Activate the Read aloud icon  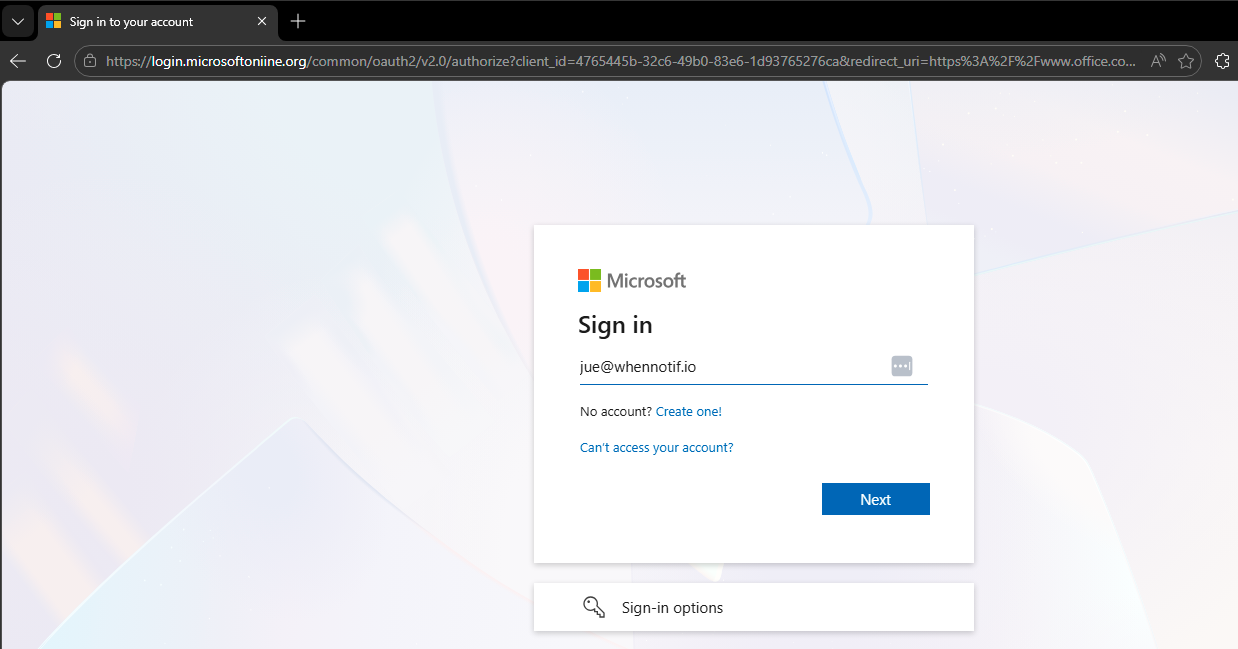(1158, 61)
